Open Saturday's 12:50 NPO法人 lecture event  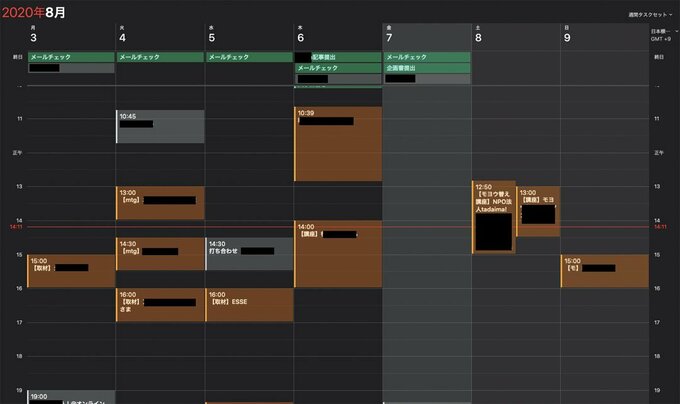click(493, 217)
